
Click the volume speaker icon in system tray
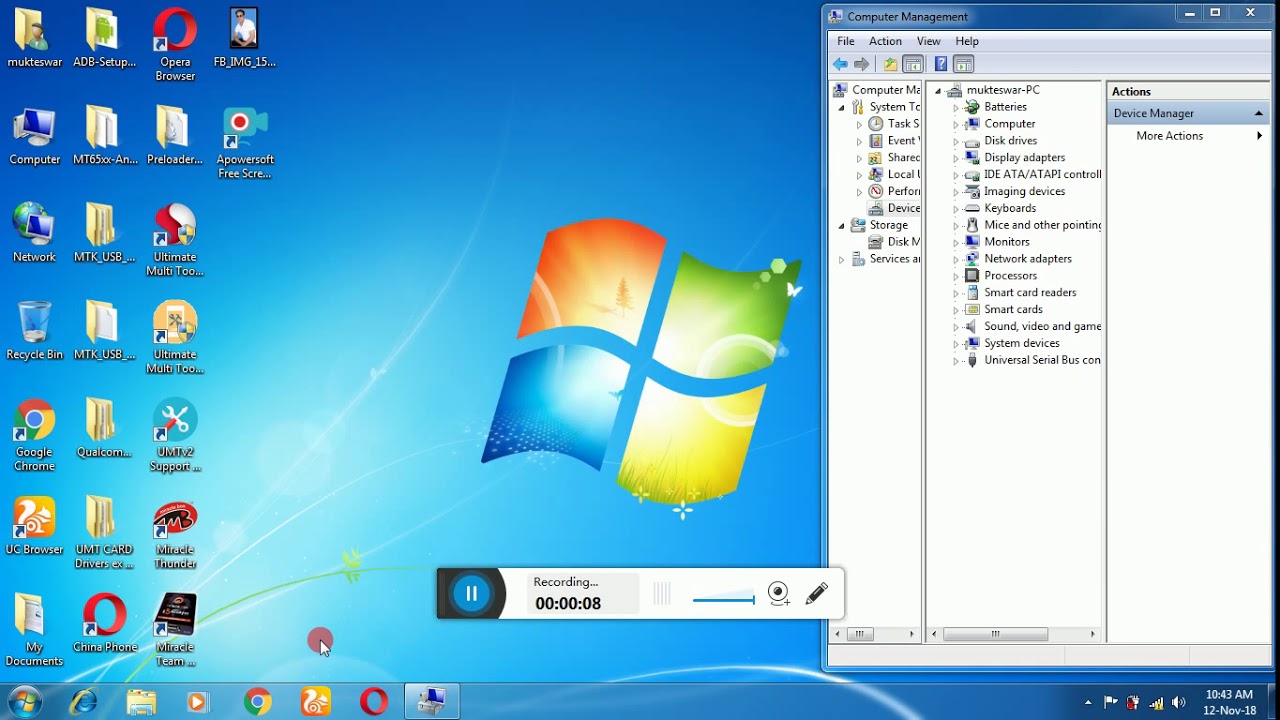[x=1178, y=702]
